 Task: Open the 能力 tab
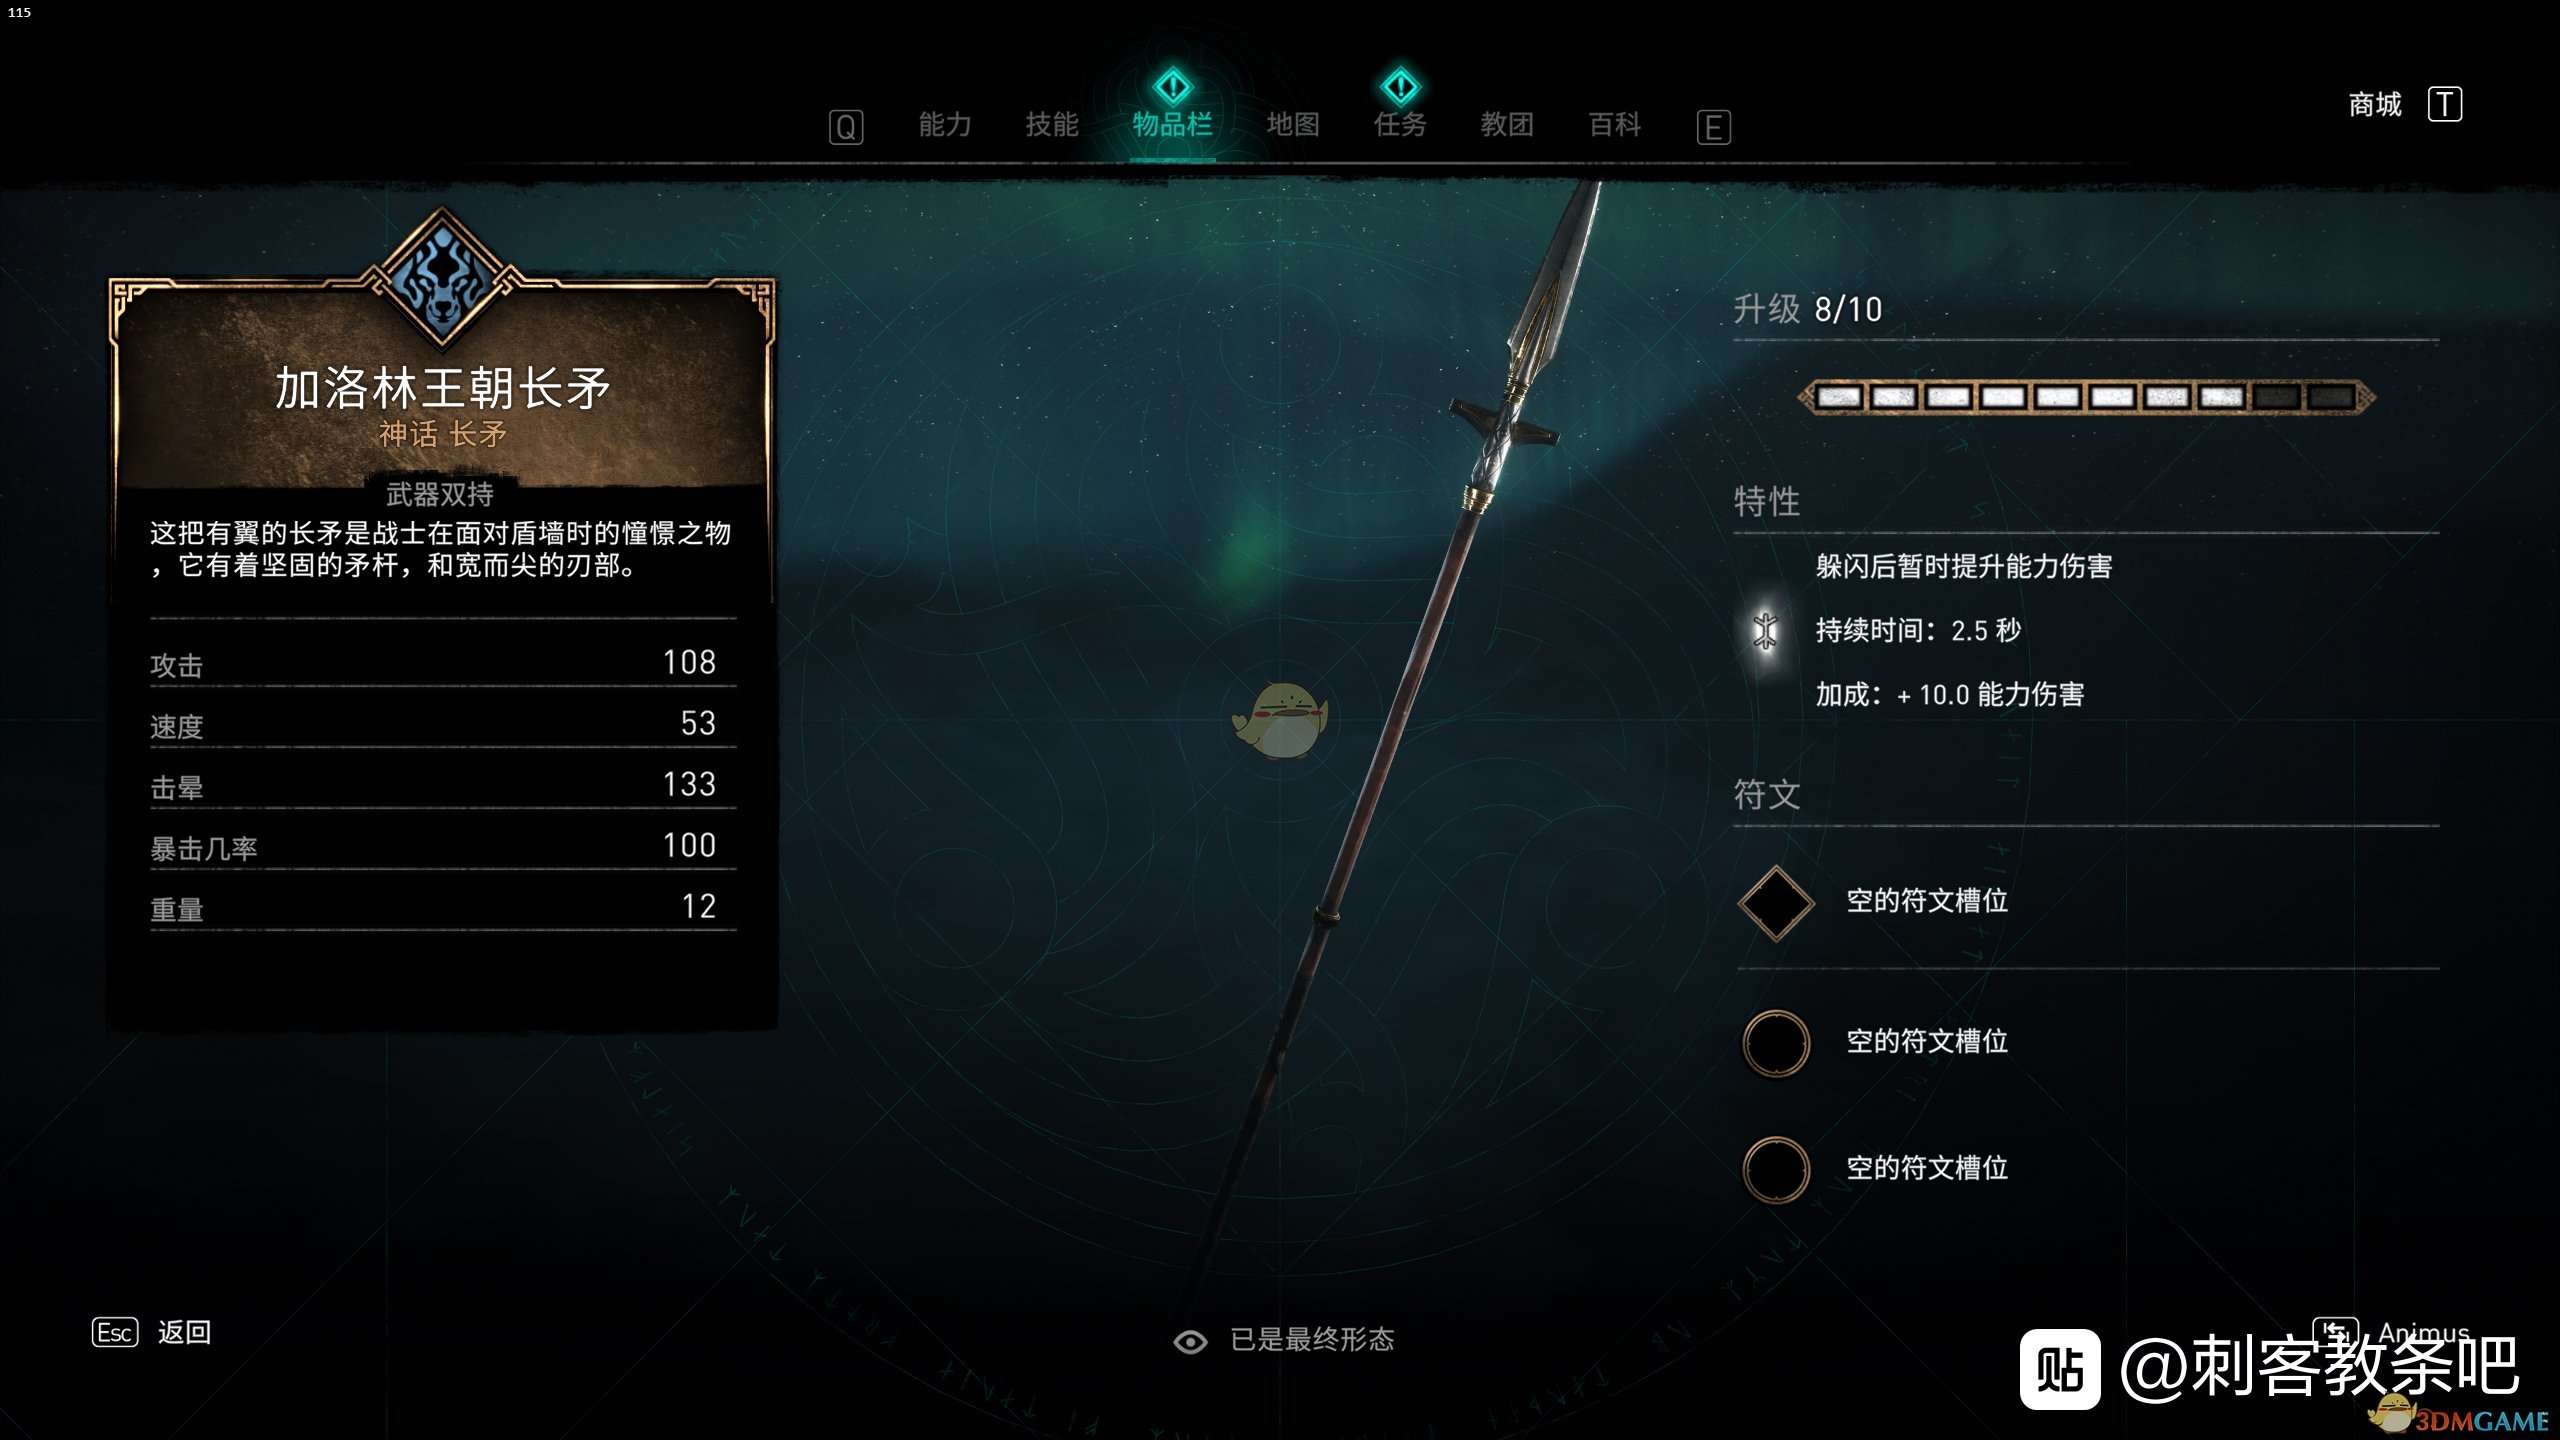(x=945, y=125)
